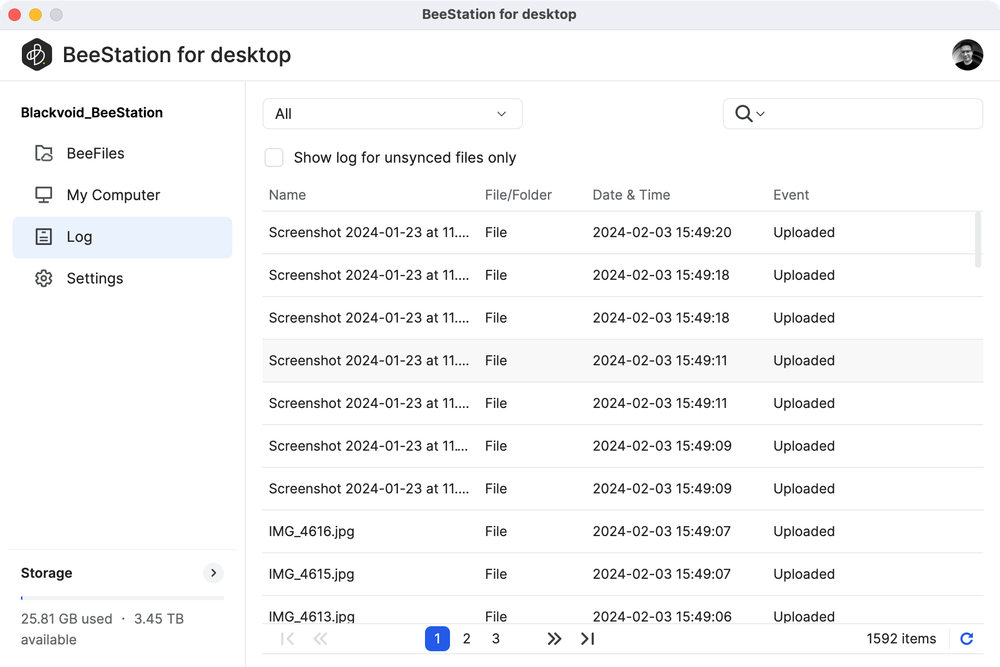The image size is (1000, 667).
Task: Expand the search options arrow
Action: [760, 114]
